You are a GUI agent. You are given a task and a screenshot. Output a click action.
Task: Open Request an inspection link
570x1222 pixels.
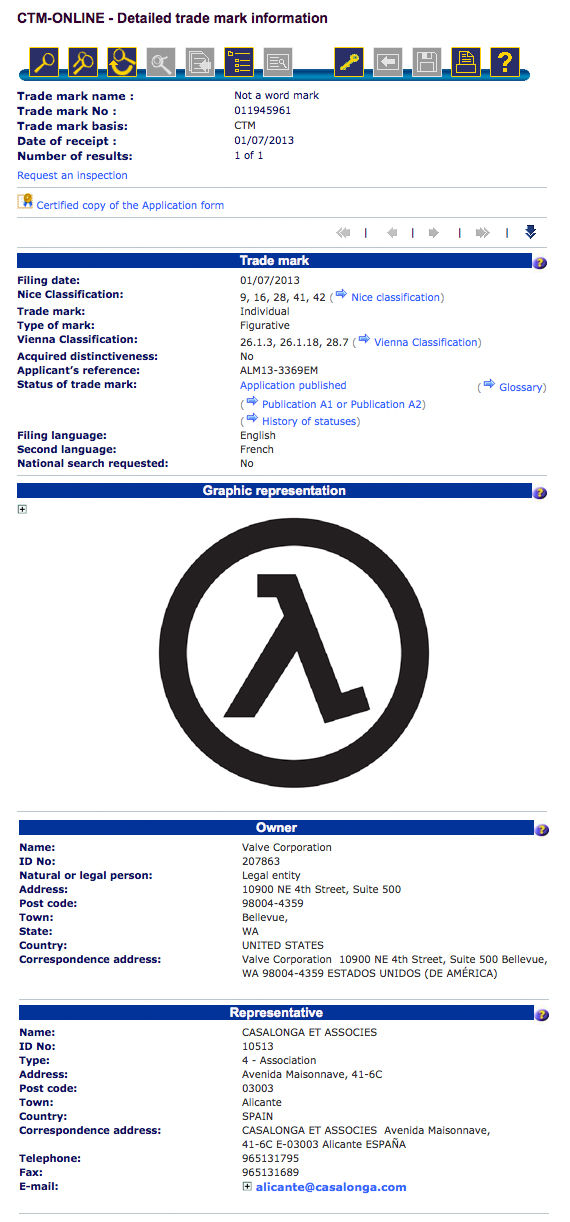[x=73, y=175]
